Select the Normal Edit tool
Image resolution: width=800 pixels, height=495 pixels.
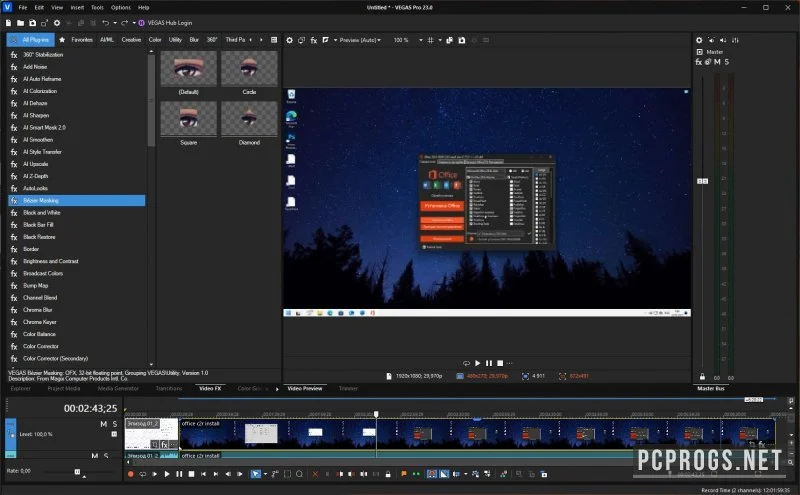click(255, 474)
